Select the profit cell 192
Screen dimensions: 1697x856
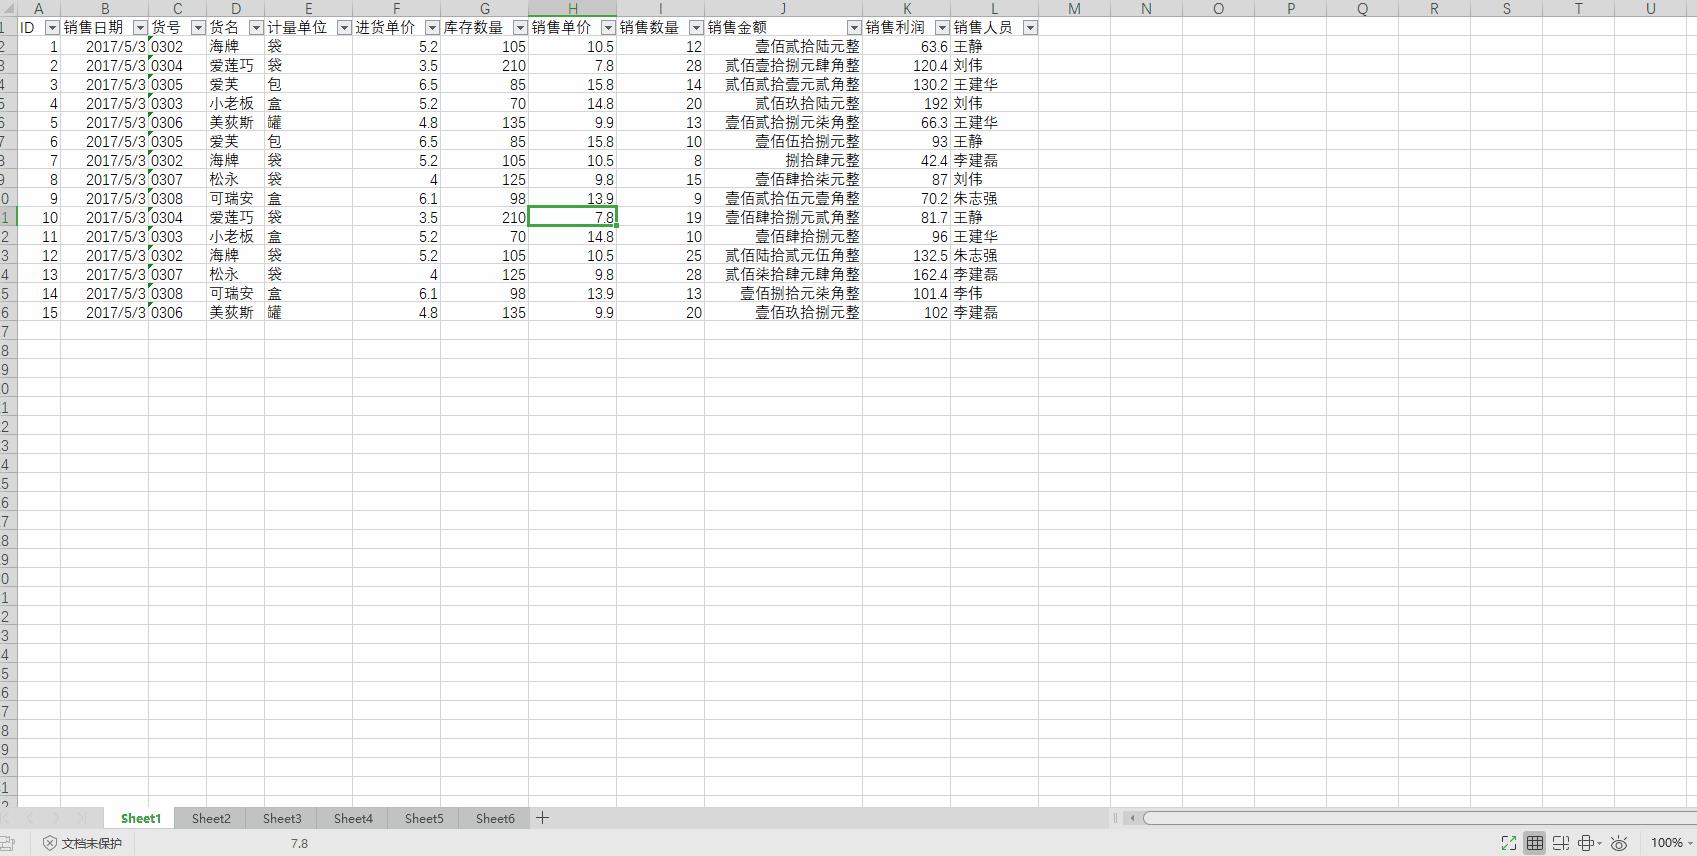906,104
